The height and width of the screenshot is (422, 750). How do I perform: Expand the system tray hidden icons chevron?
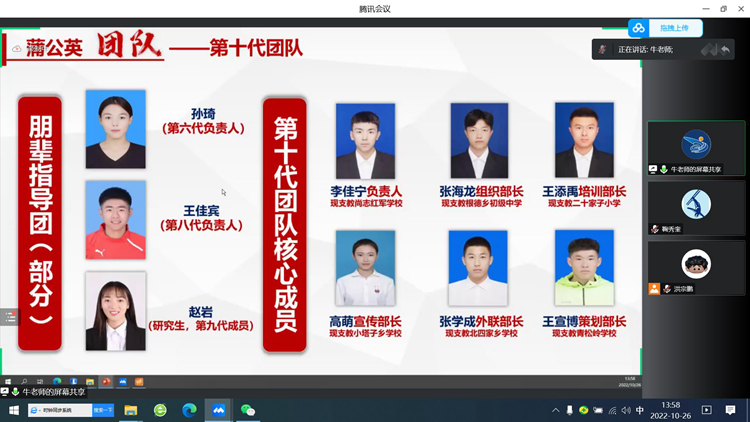pos(556,410)
